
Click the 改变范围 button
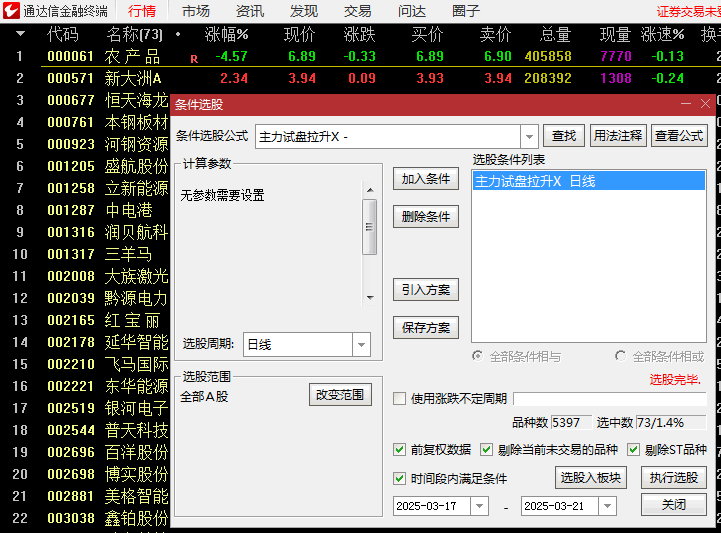pos(340,395)
